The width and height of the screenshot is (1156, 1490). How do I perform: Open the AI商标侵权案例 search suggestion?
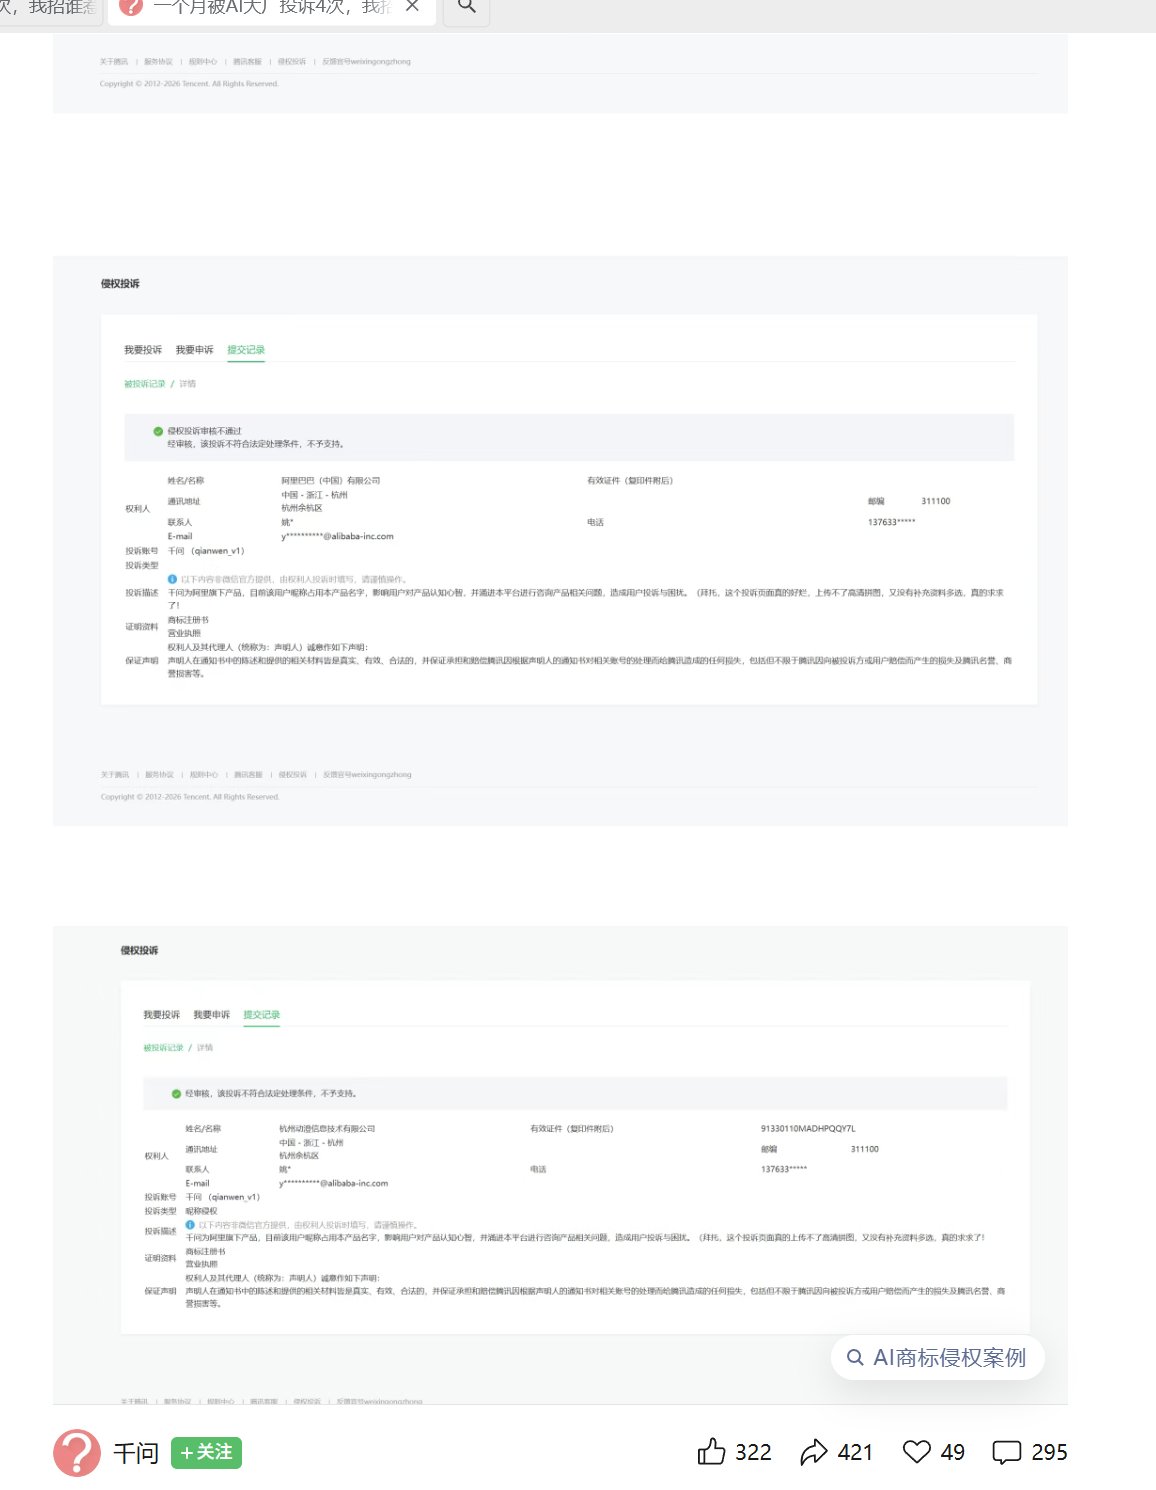[x=937, y=1357]
